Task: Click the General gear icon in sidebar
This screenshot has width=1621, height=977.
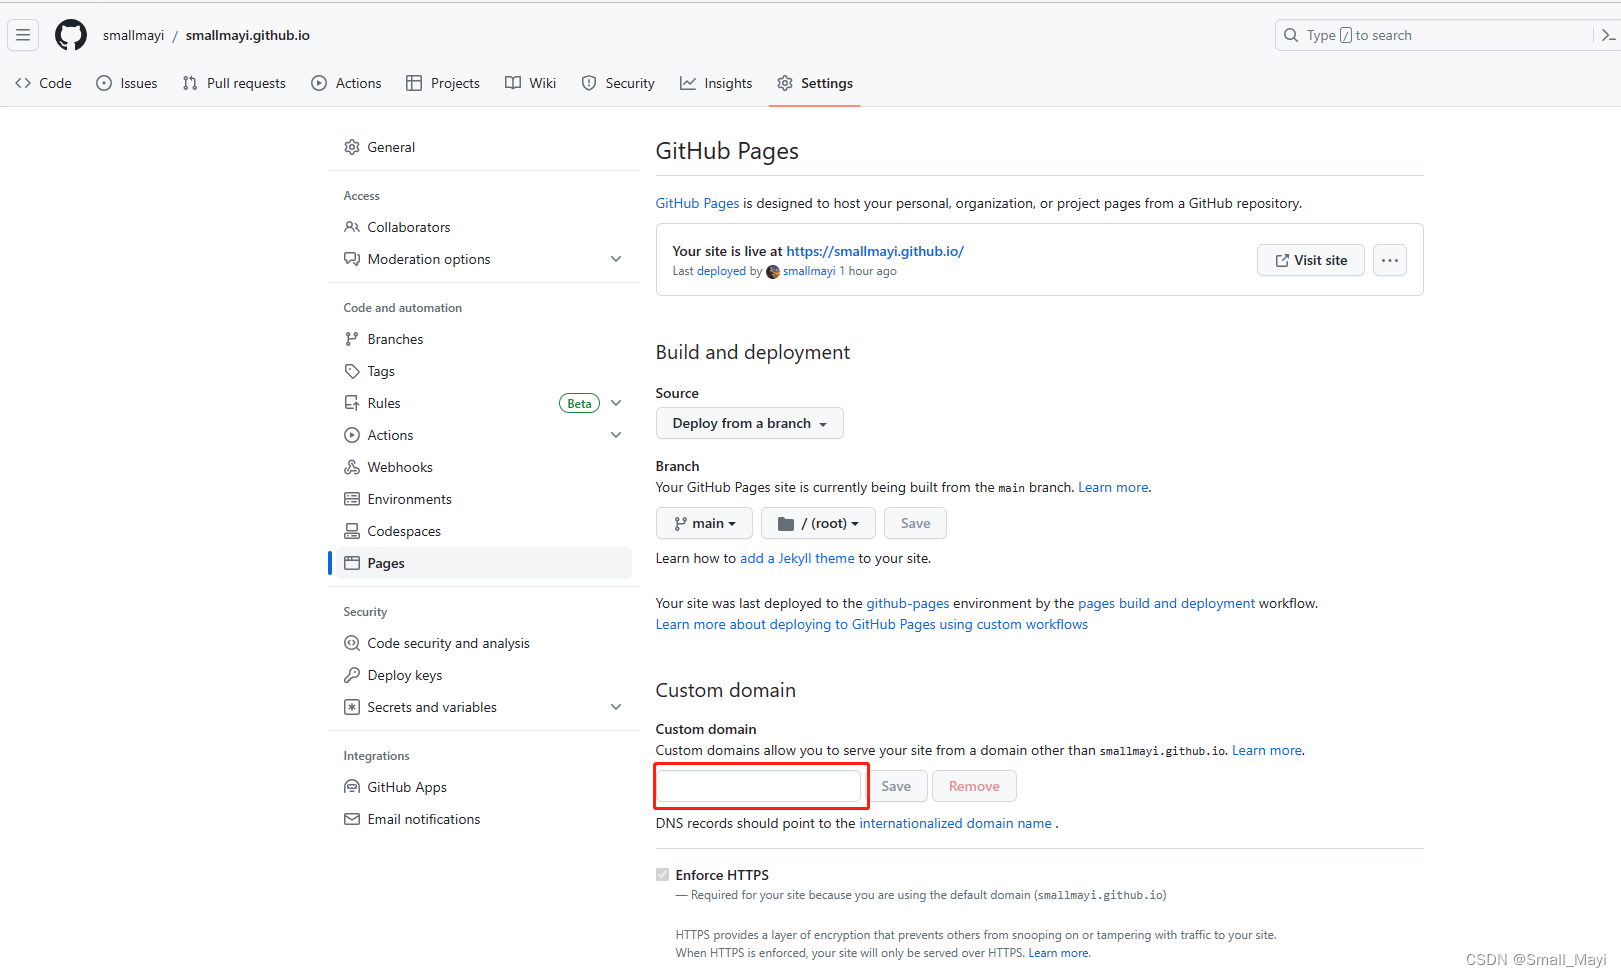Action: pyautogui.click(x=352, y=147)
